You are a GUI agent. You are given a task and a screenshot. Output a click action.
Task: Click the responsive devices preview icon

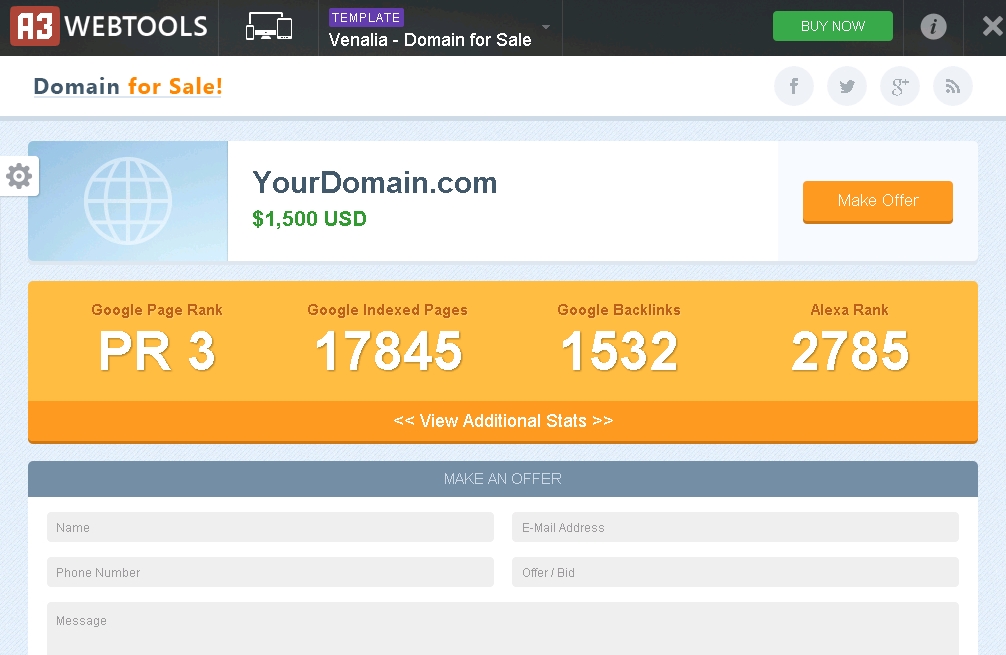[x=269, y=28]
